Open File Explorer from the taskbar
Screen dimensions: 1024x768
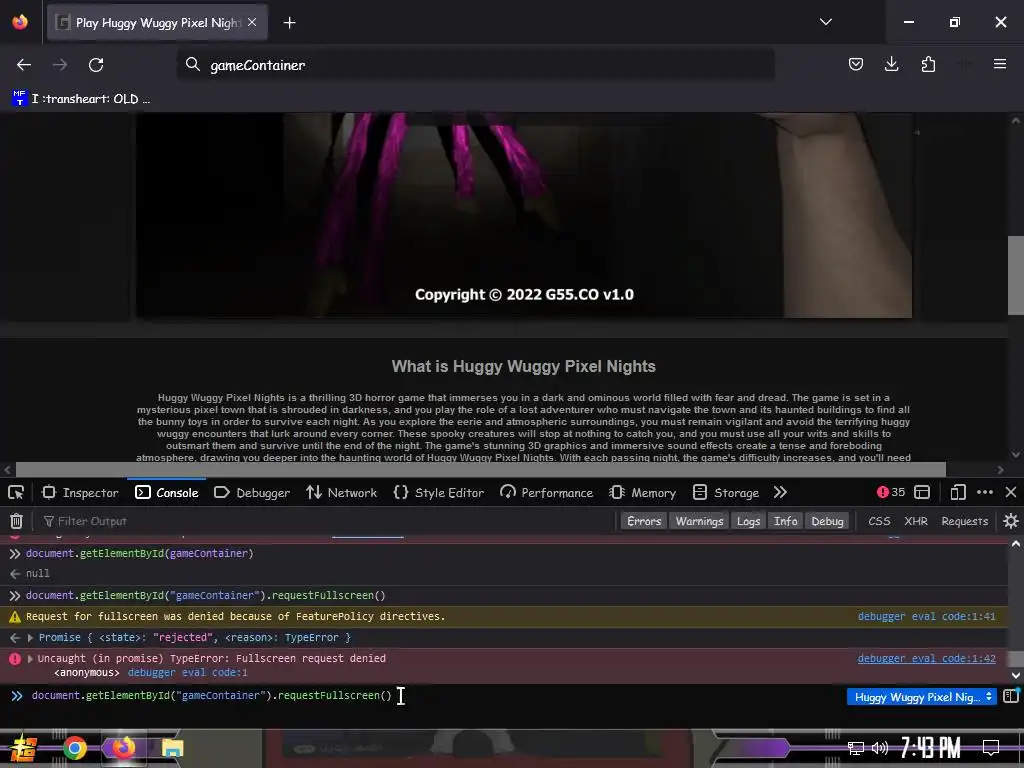(172, 748)
